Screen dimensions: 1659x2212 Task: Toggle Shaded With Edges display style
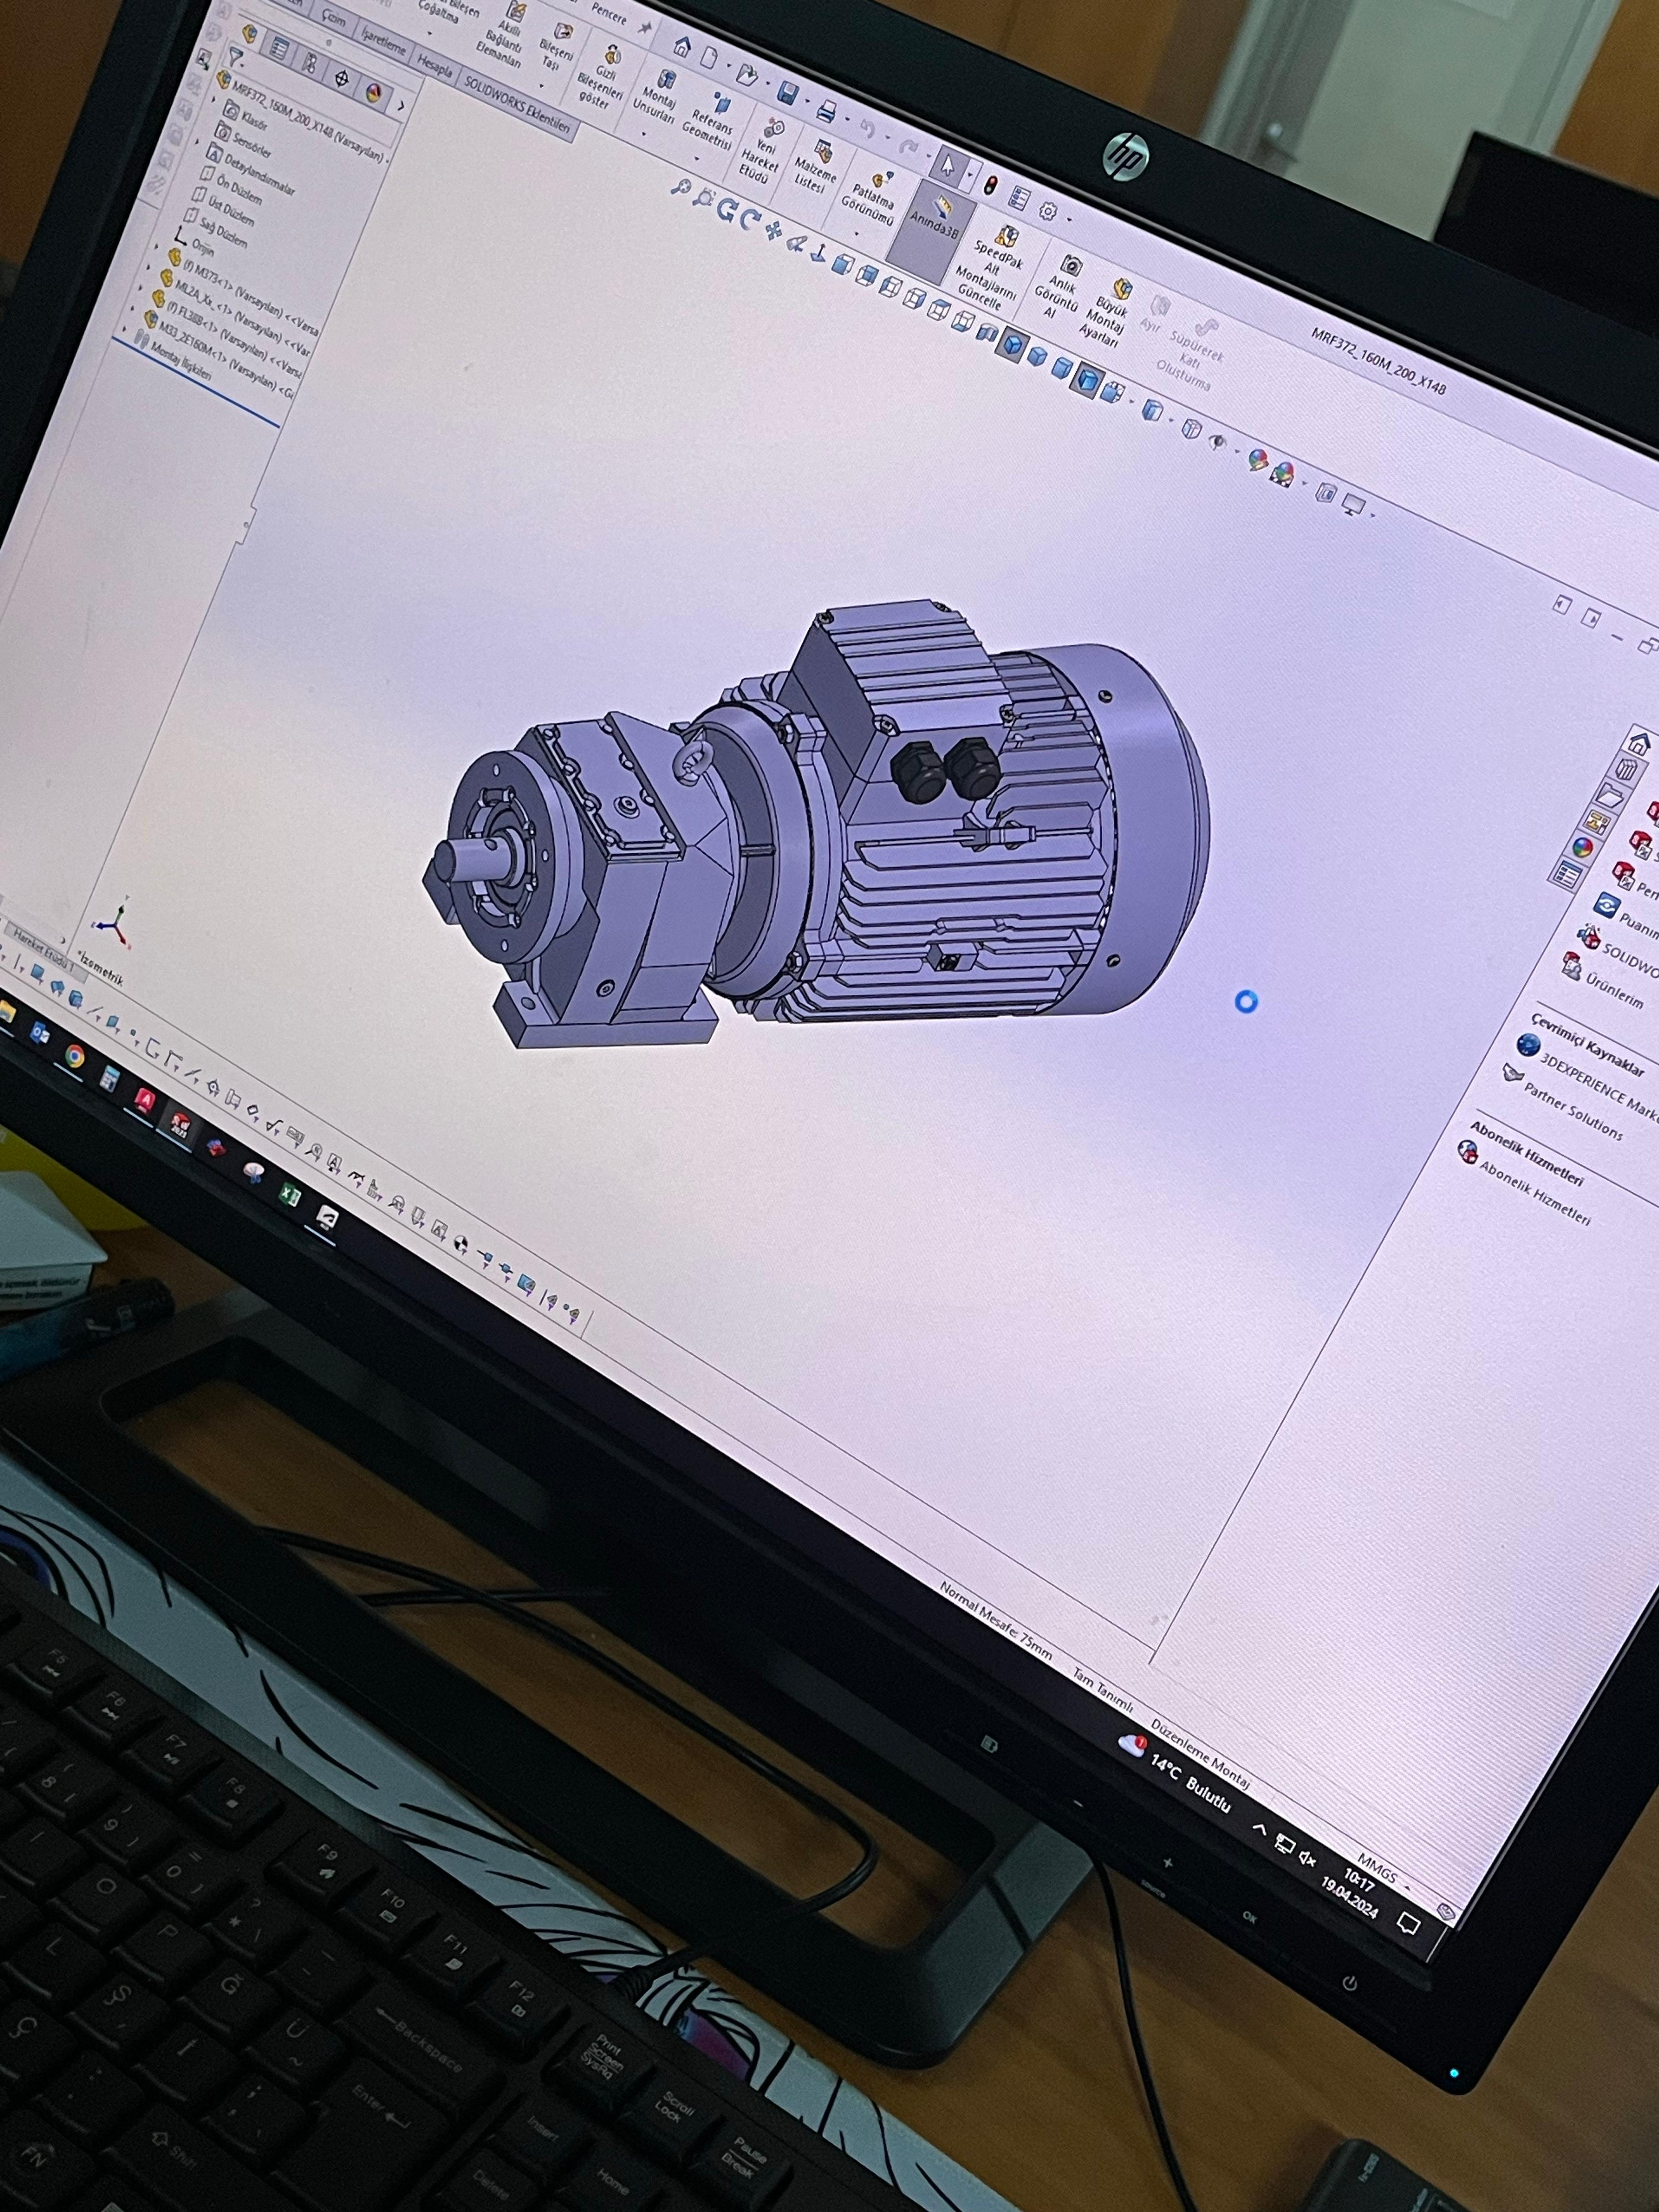click(1014, 346)
